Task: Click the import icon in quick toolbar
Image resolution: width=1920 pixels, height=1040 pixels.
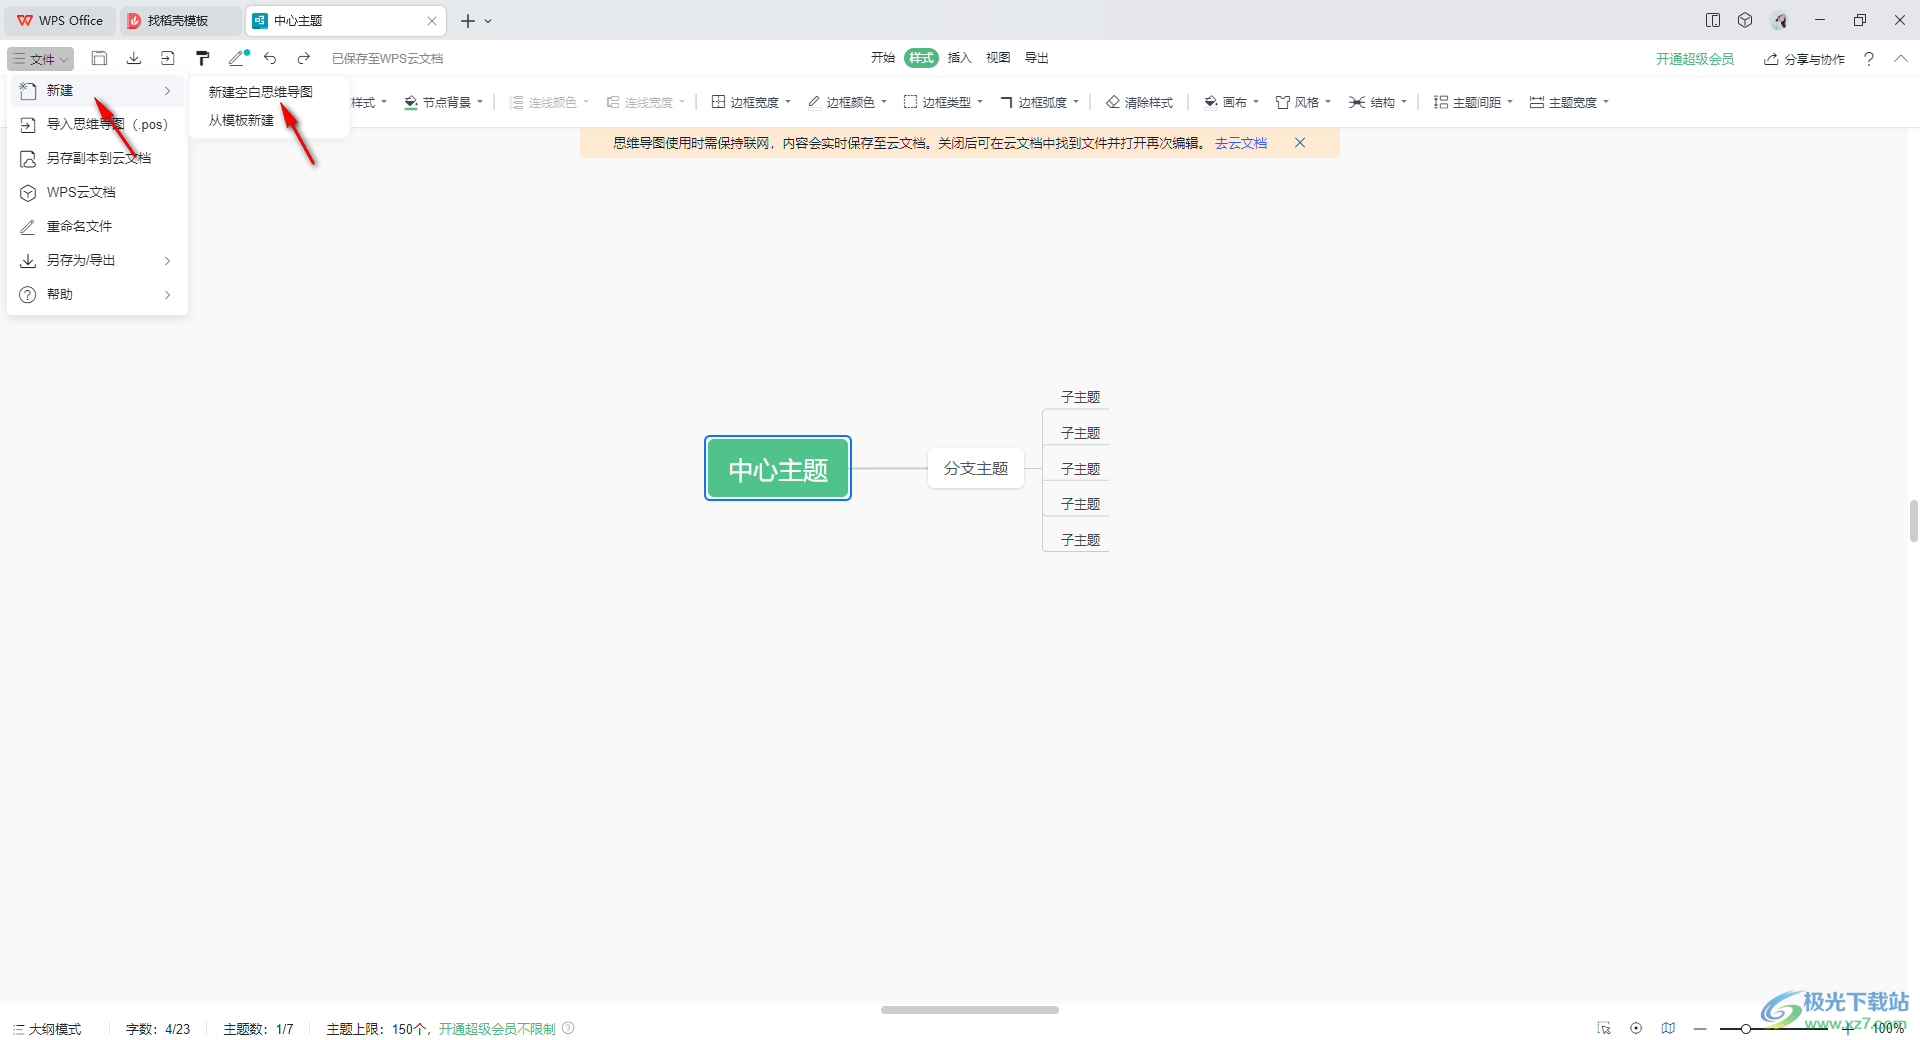Action: pos(168,58)
